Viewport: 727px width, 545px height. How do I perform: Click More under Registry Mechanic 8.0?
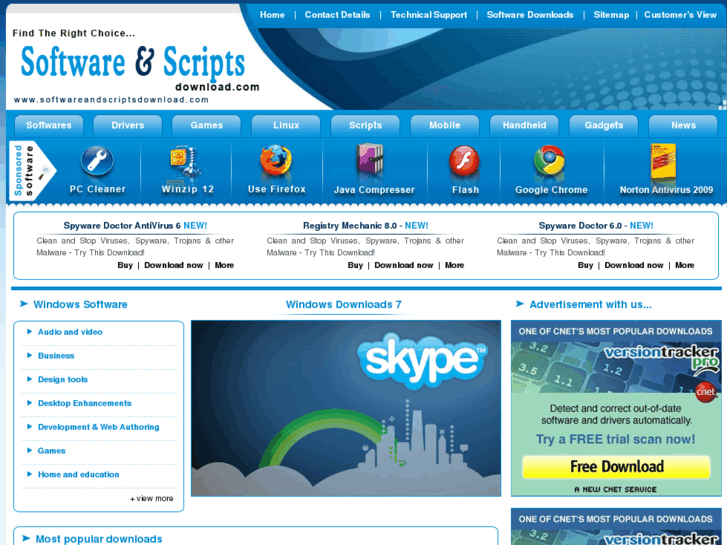[454, 265]
